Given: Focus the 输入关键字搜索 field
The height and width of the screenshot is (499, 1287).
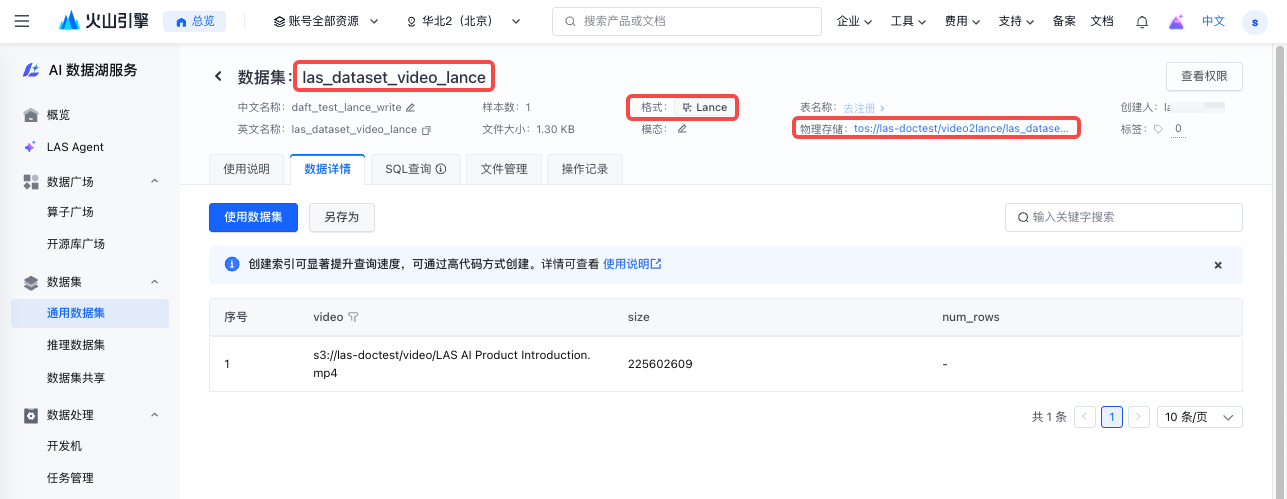Looking at the screenshot, I should (x=1124, y=217).
